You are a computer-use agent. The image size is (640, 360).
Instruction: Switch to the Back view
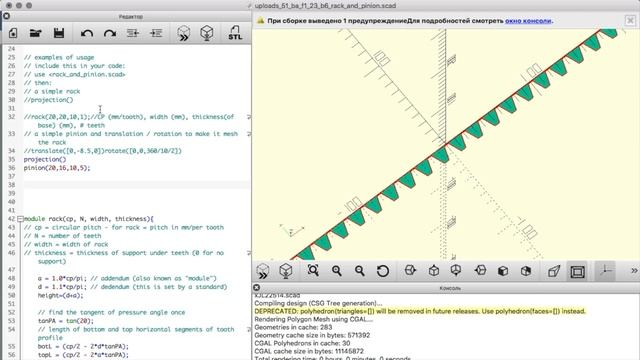526,271
